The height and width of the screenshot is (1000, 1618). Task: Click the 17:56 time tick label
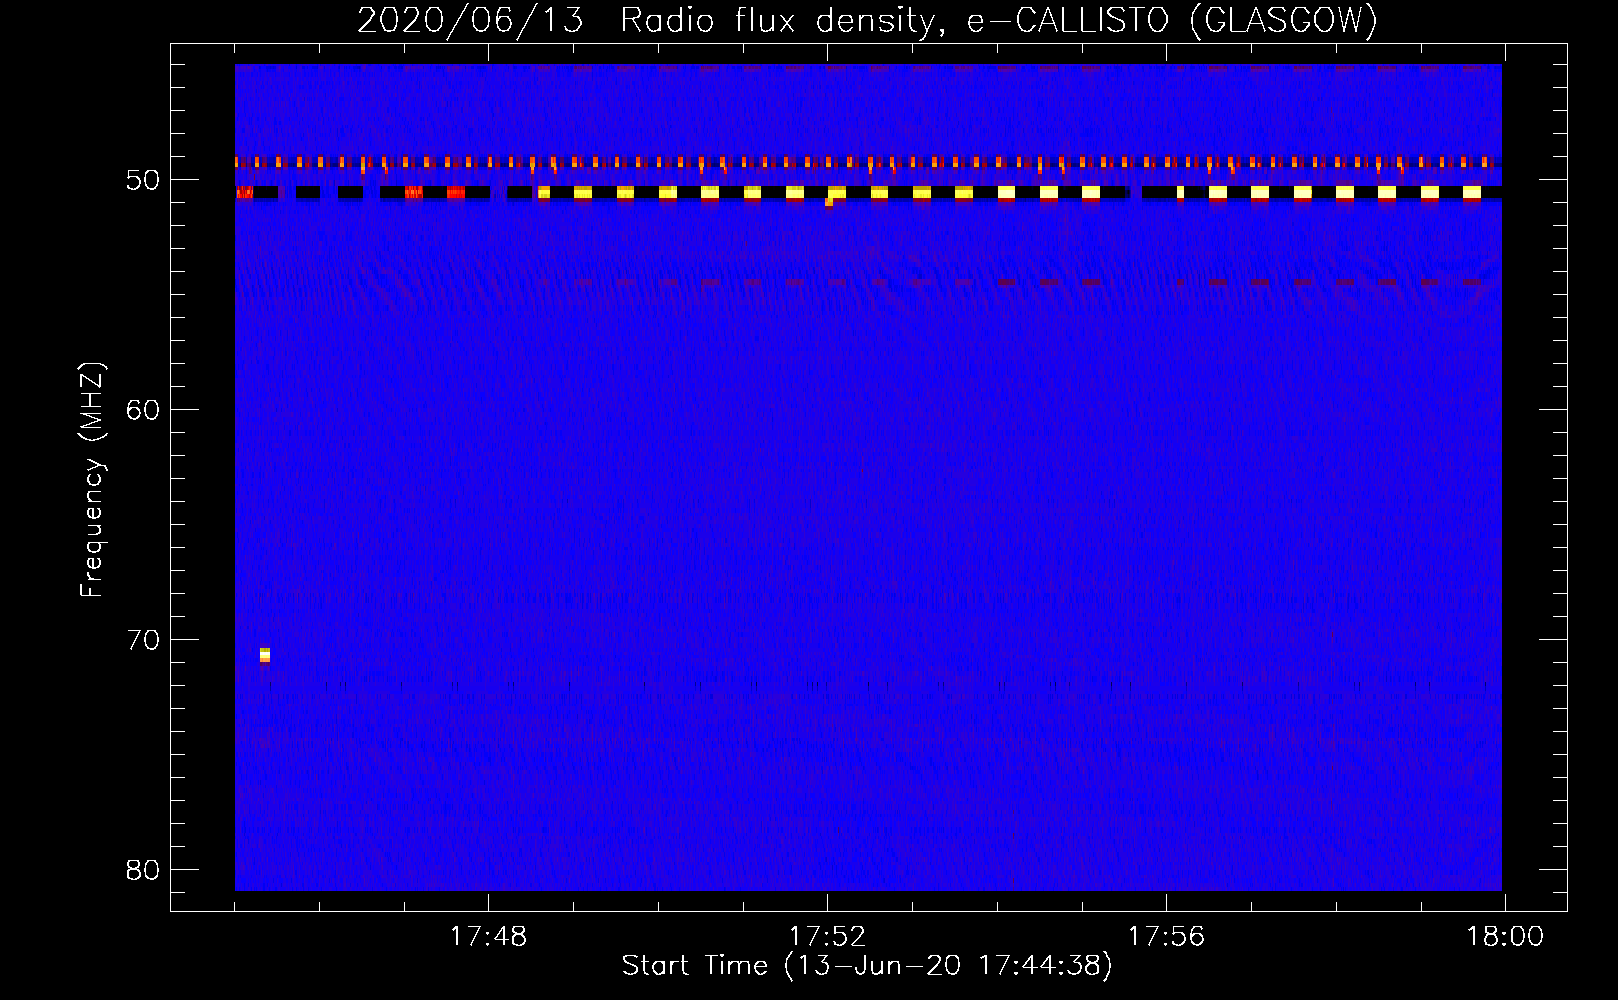1166,937
